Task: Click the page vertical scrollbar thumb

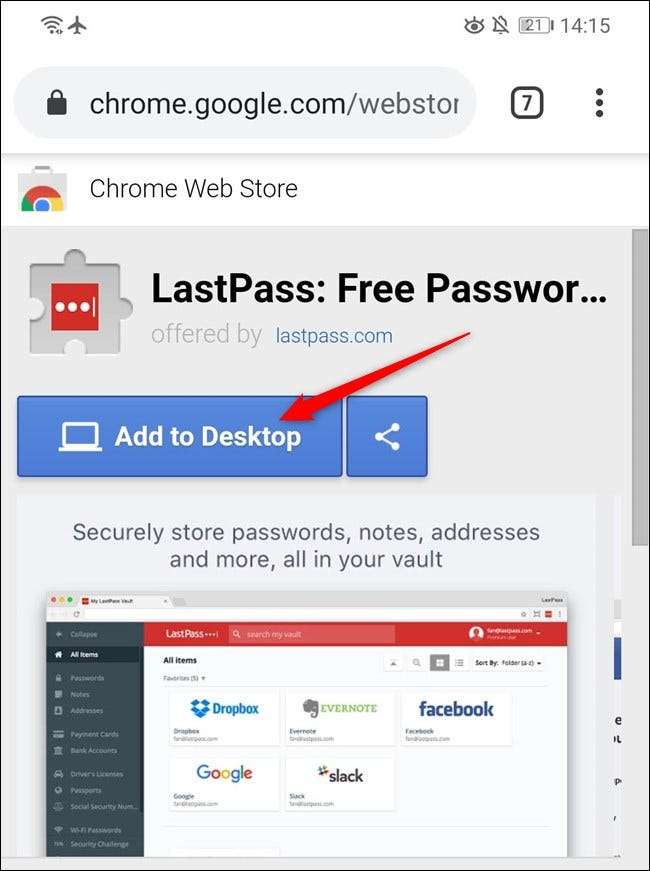Action: (640, 389)
